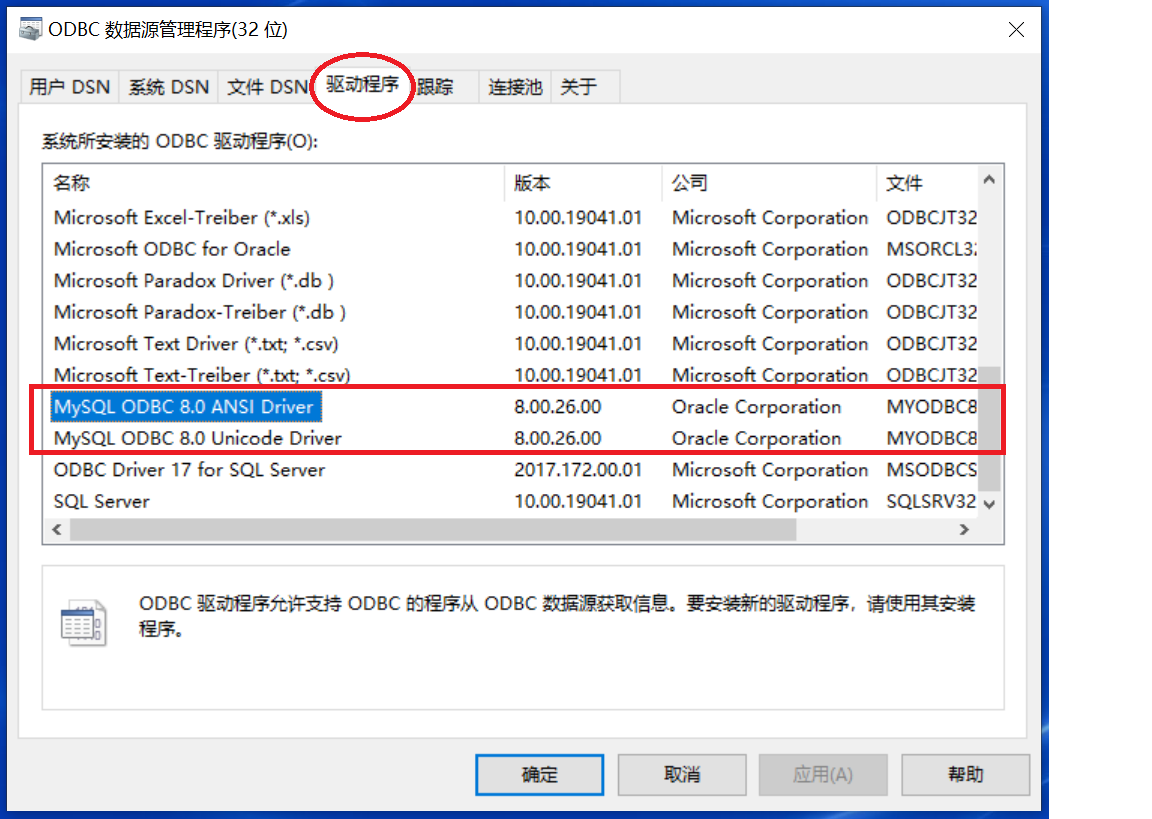The image size is (1152, 819).
Task: Click MSODBCS file cell
Action: [931, 470]
